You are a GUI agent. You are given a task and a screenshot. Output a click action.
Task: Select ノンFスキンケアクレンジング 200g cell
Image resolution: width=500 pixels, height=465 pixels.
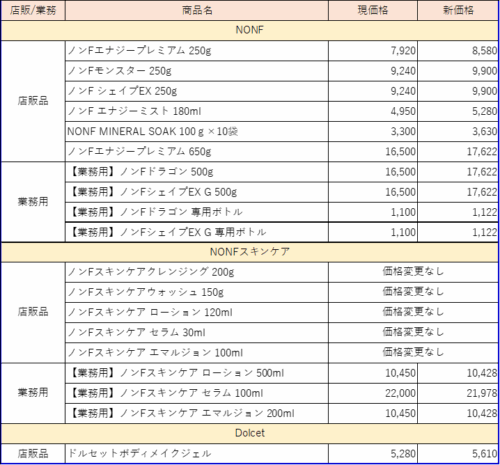click(197, 272)
